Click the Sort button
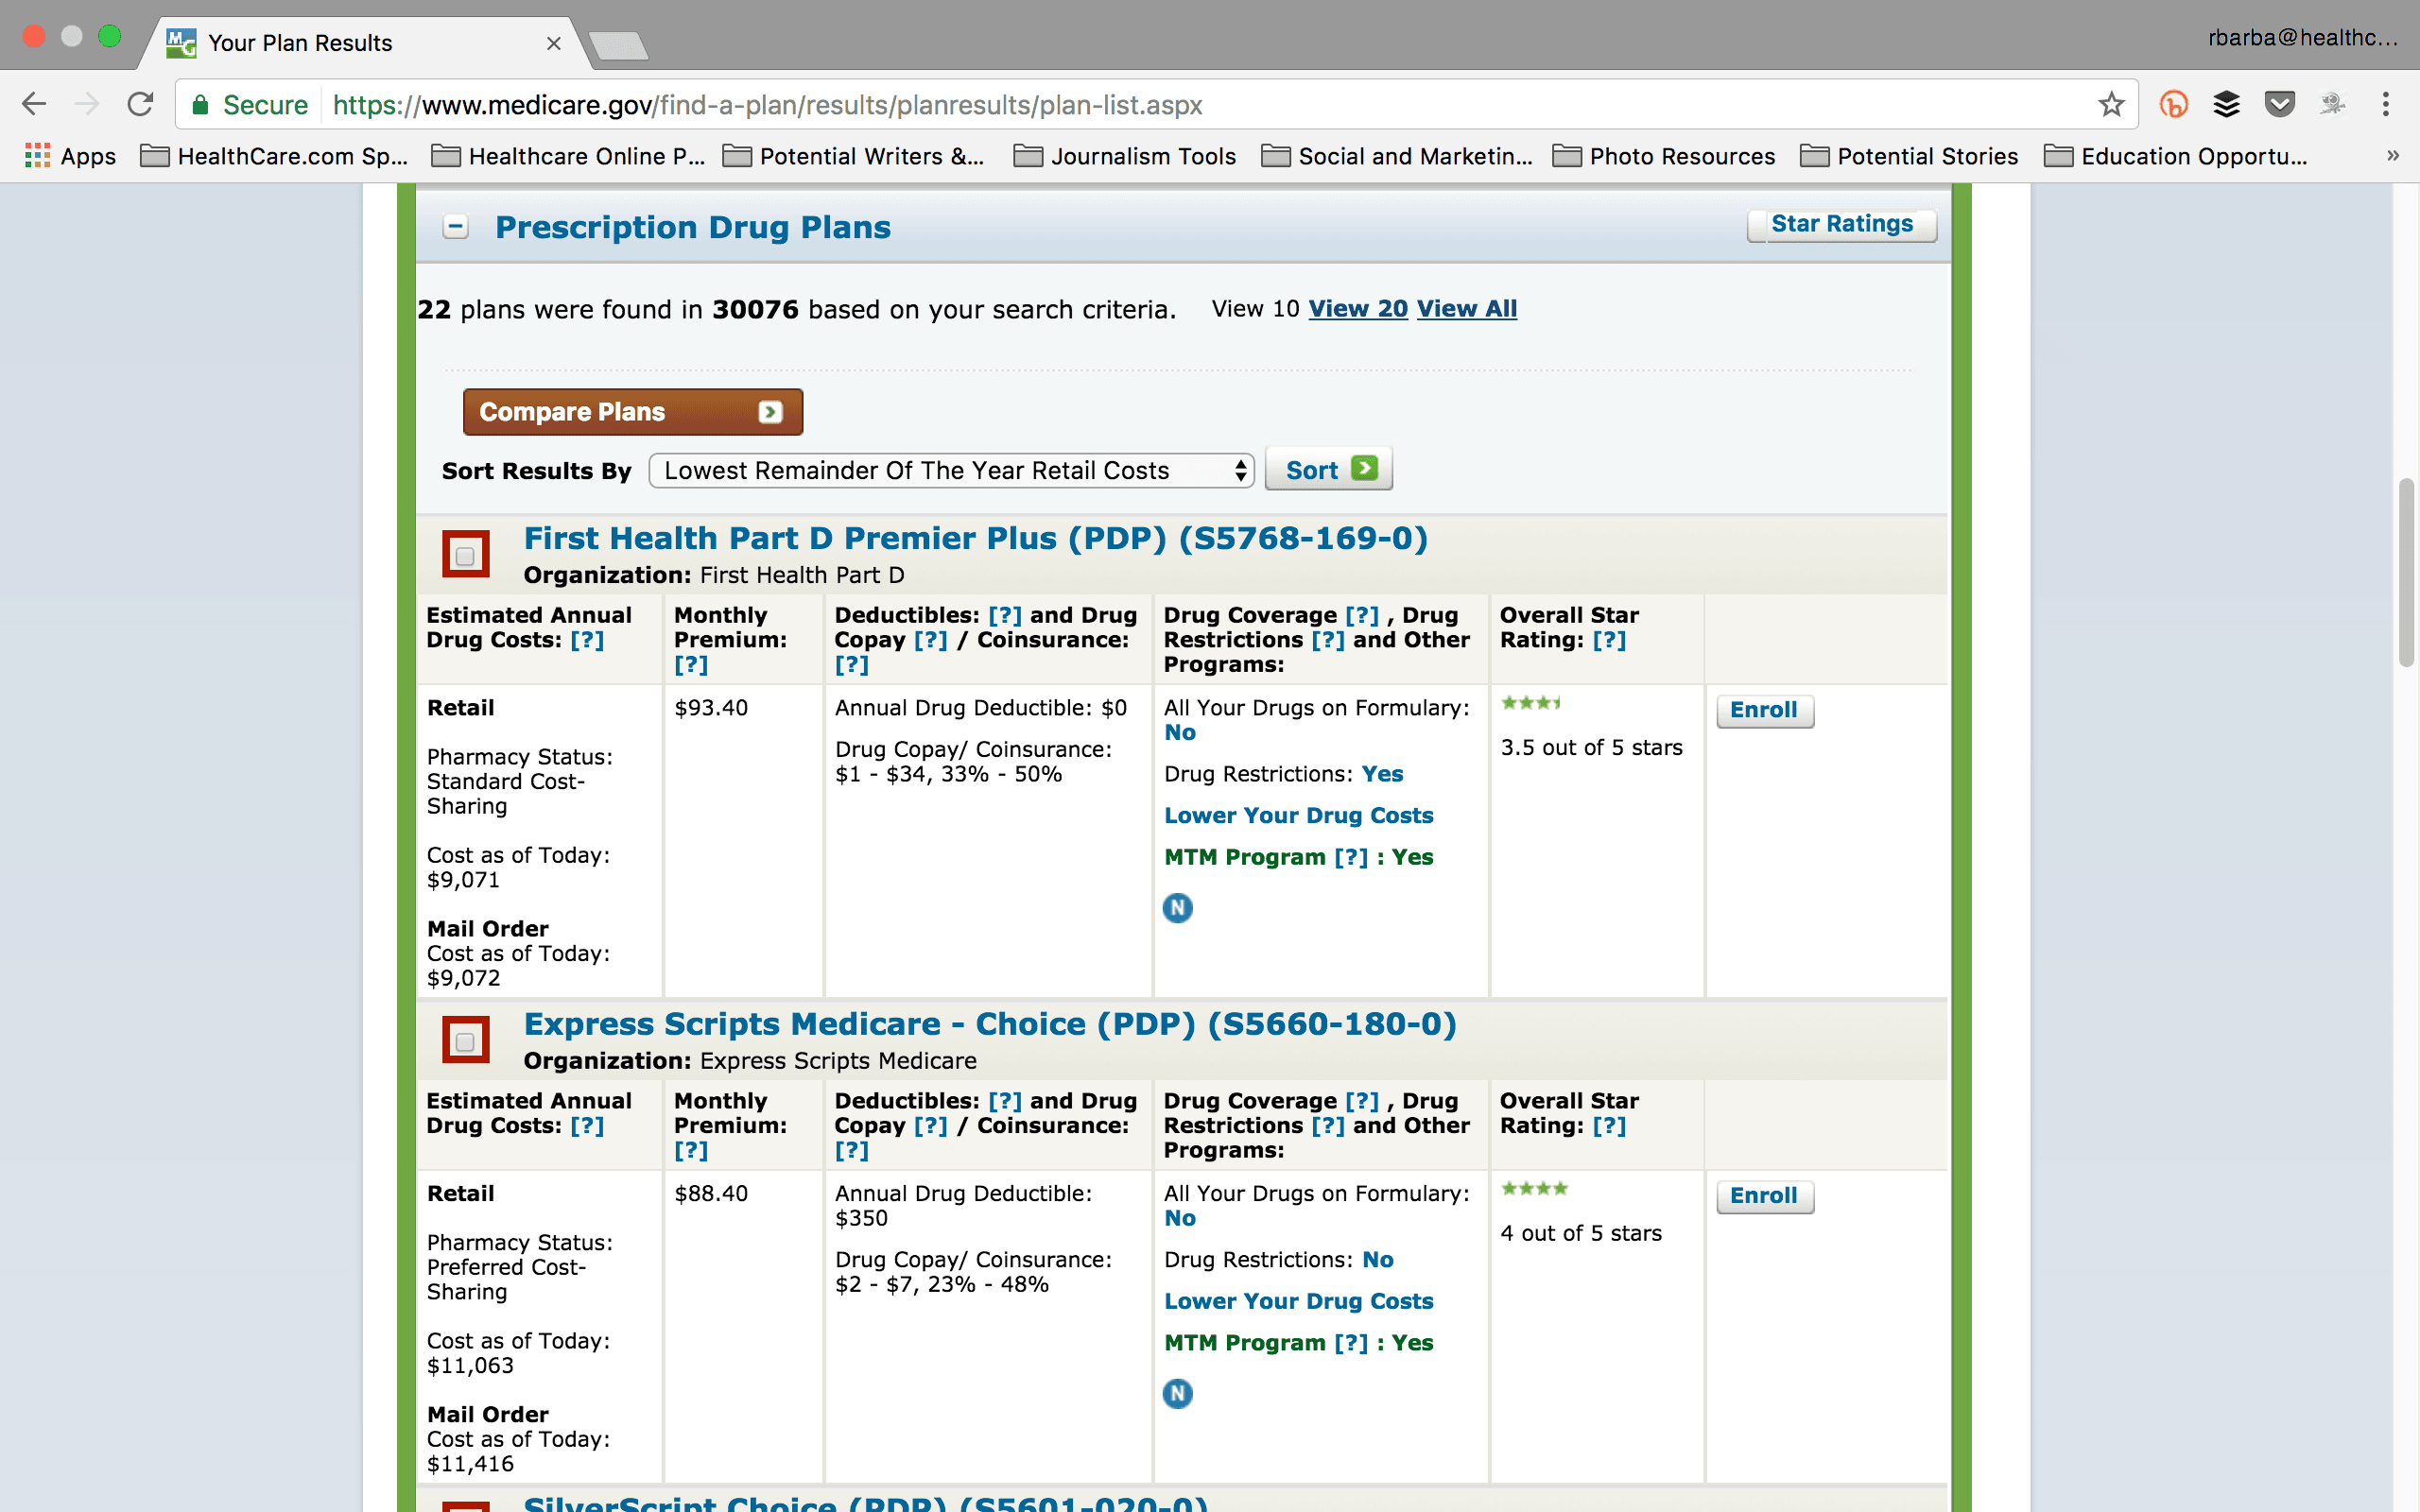 pyautogui.click(x=1328, y=469)
